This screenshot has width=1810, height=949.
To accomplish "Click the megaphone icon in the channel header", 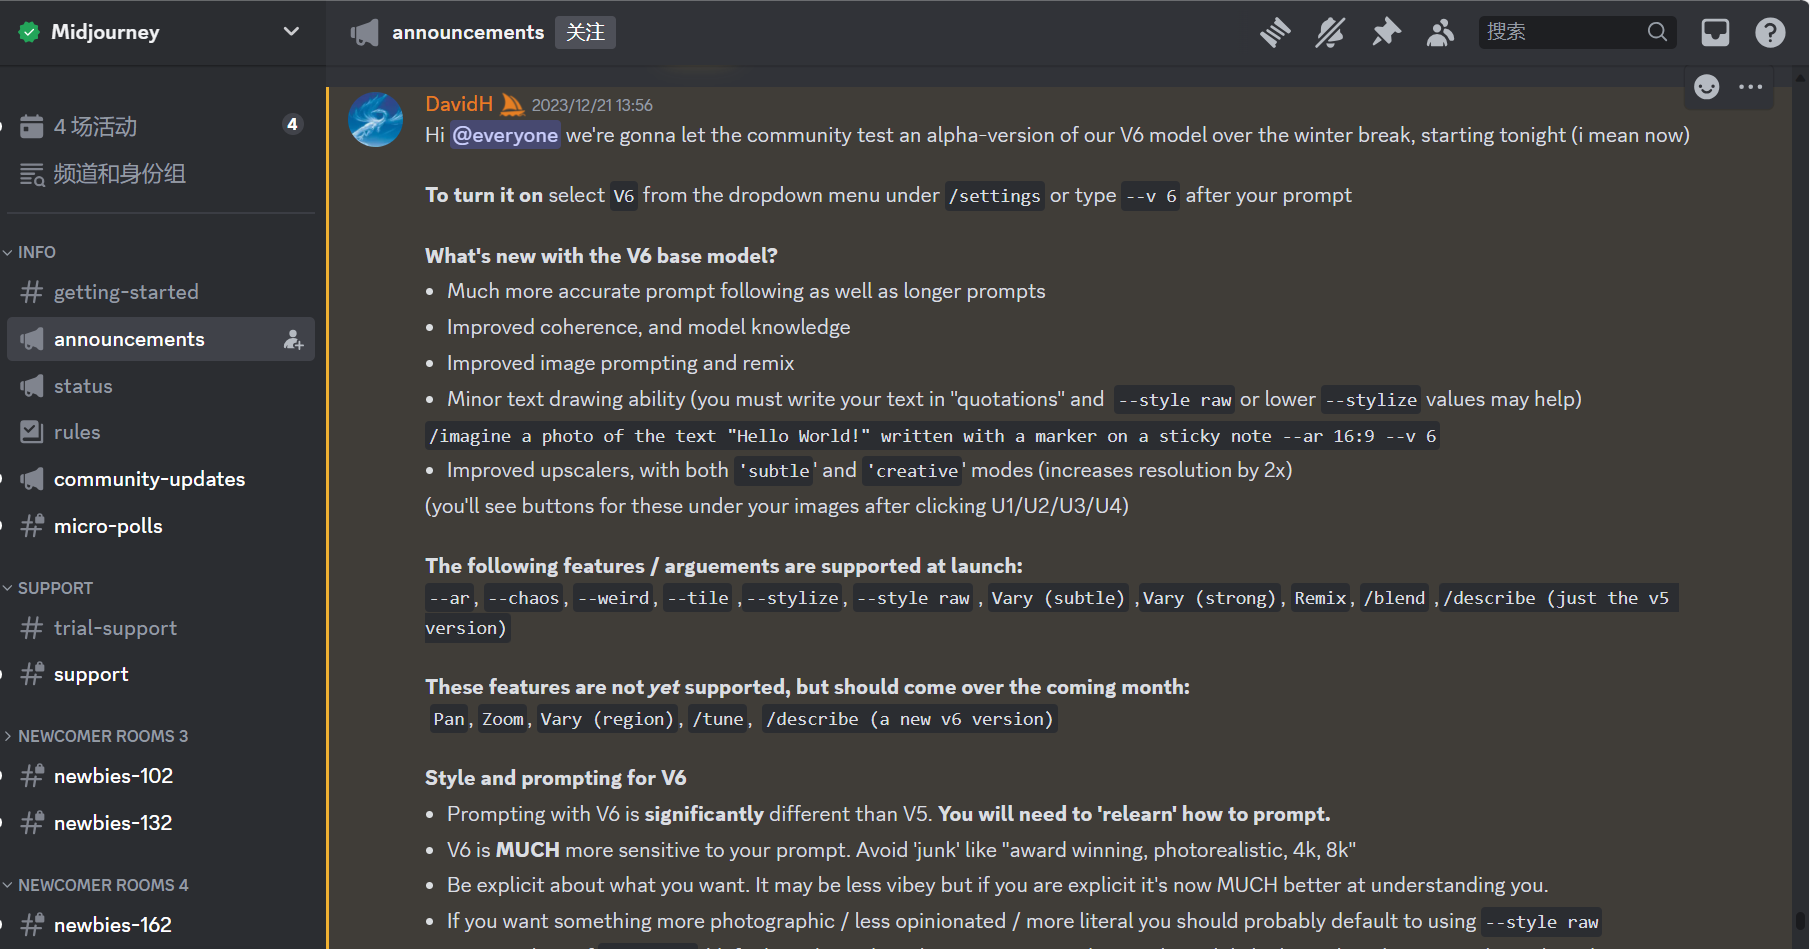I will click(x=365, y=33).
